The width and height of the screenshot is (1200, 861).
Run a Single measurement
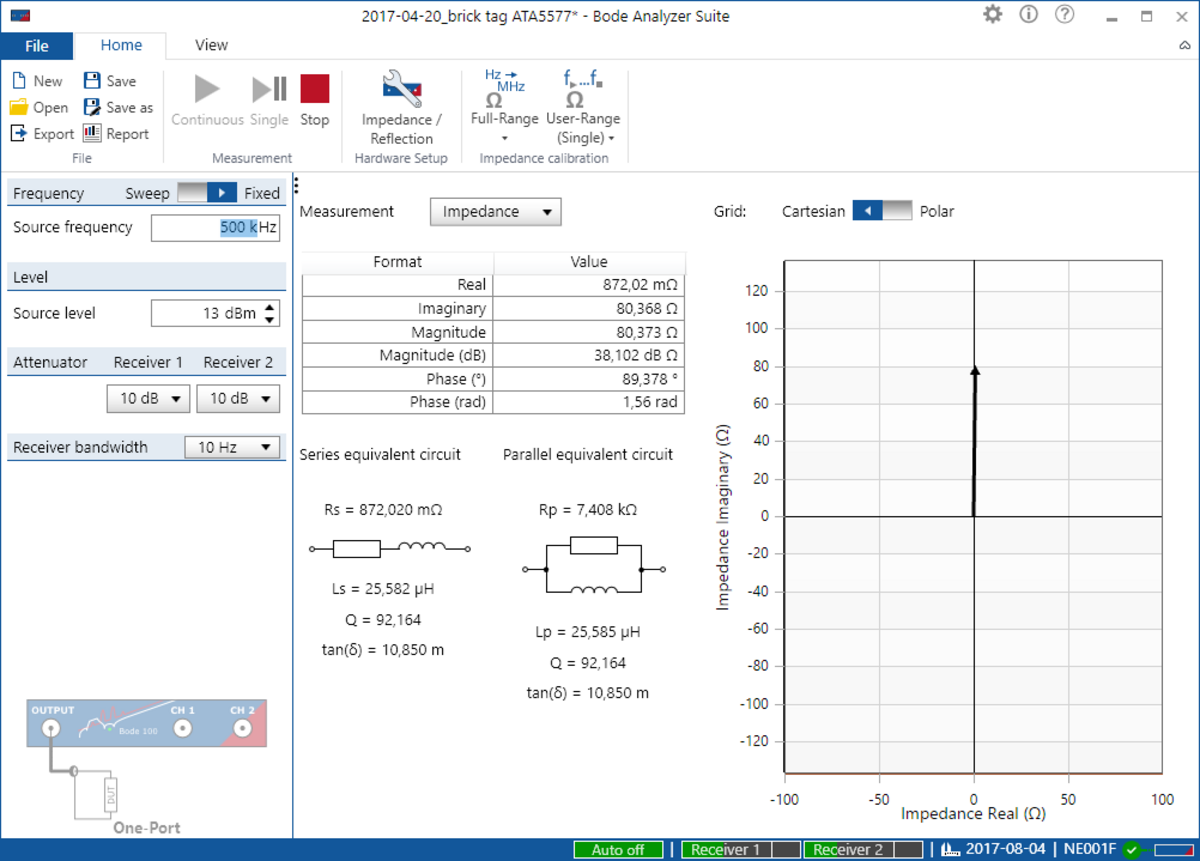[x=269, y=100]
